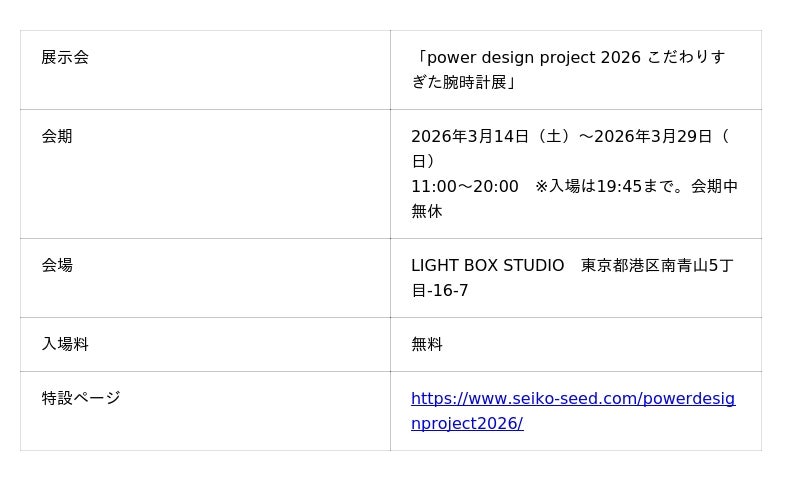Screen dimensions: 800x481
Task: Click the 会期 row label
Action: tap(57, 137)
